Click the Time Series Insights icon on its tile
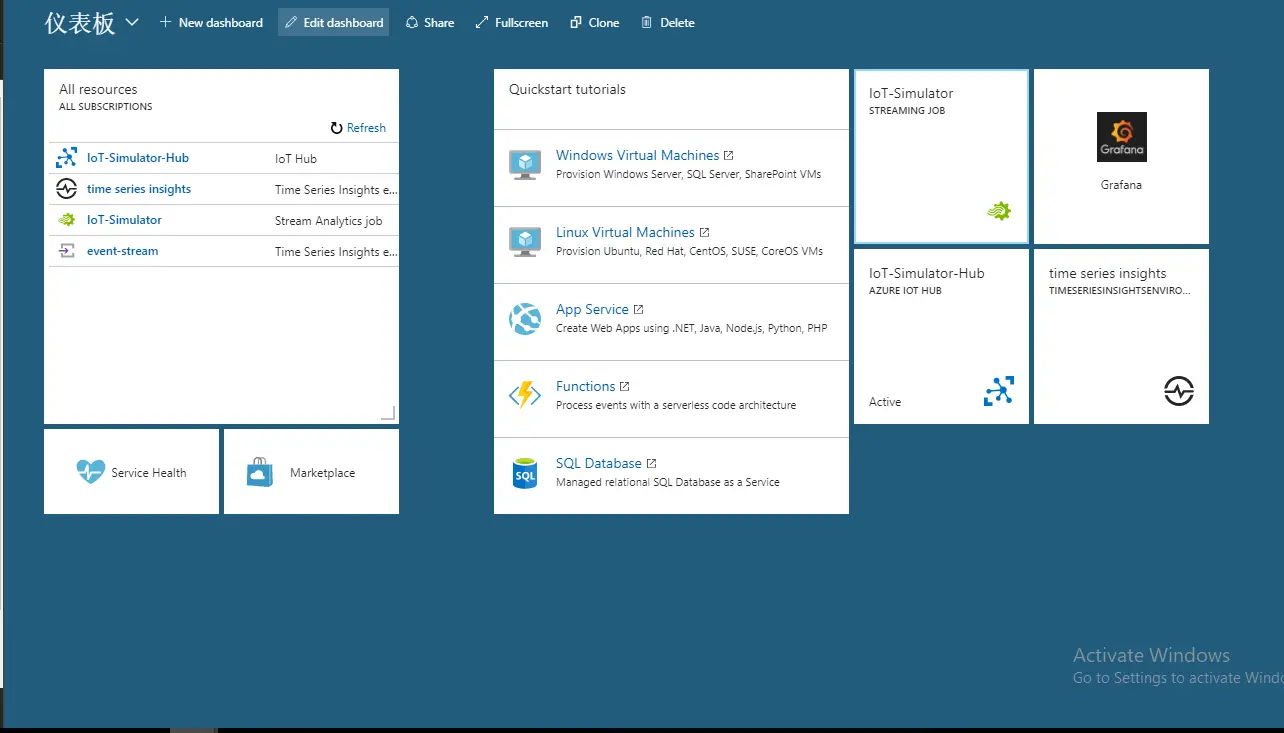 [1179, 392]
